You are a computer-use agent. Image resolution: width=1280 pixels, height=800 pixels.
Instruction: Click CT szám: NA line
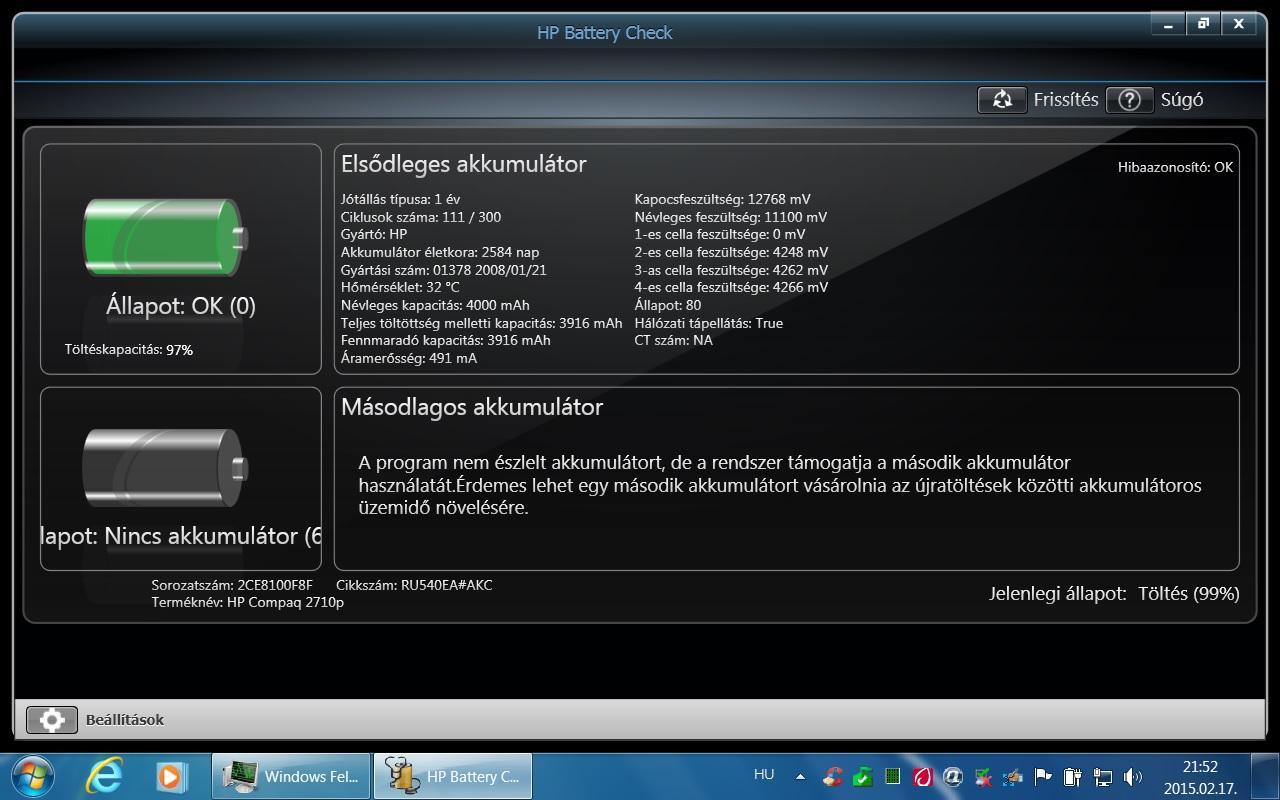[673, 340]
